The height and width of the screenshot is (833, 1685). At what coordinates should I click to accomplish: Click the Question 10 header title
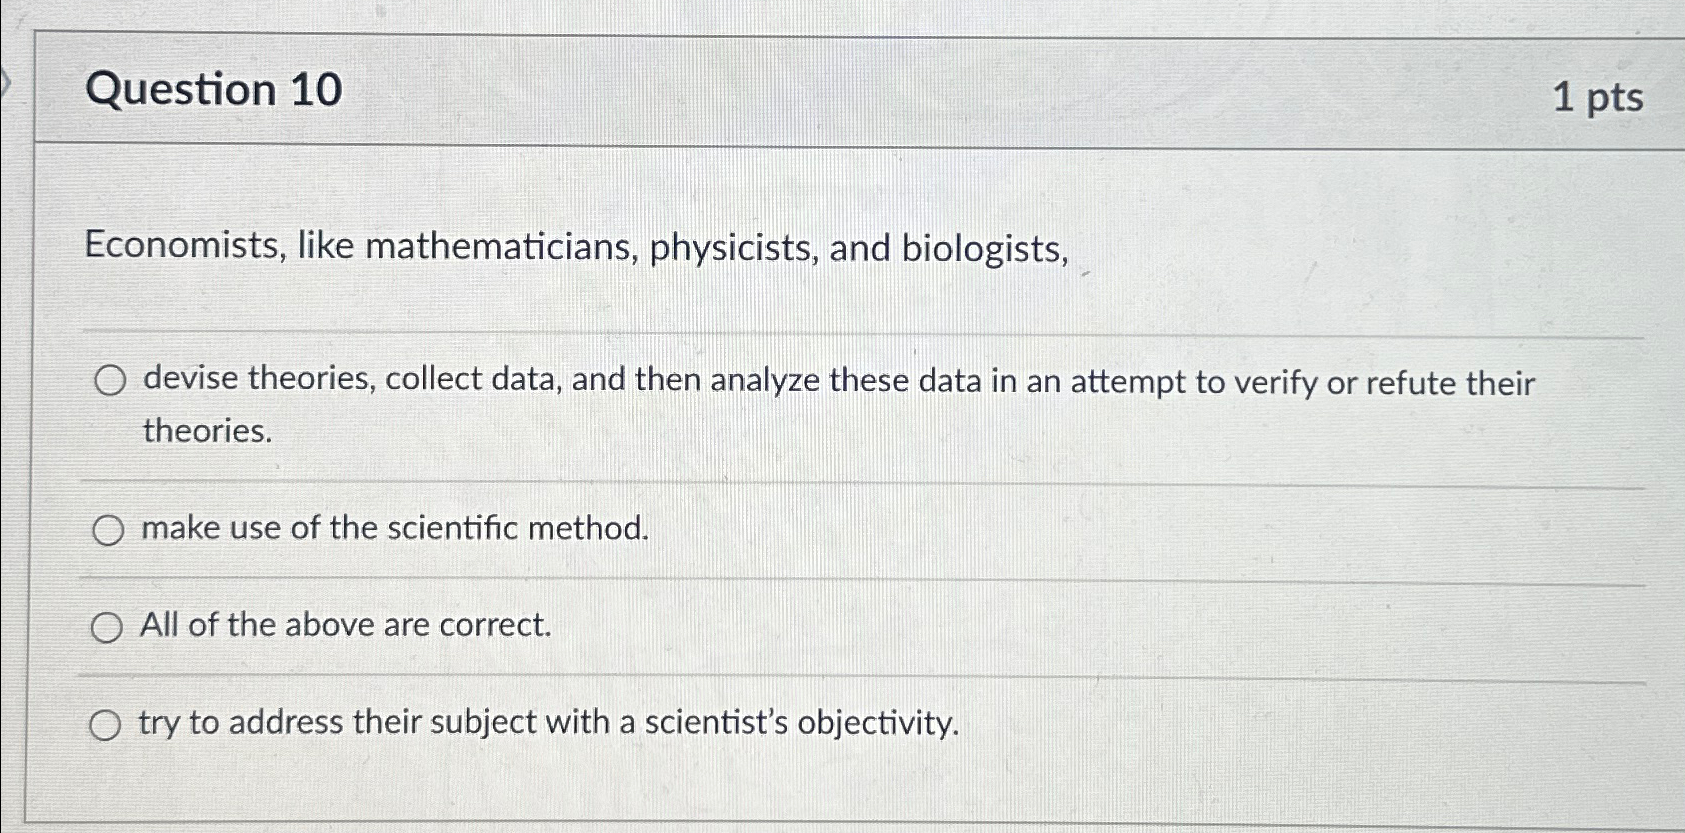(211, 91)
